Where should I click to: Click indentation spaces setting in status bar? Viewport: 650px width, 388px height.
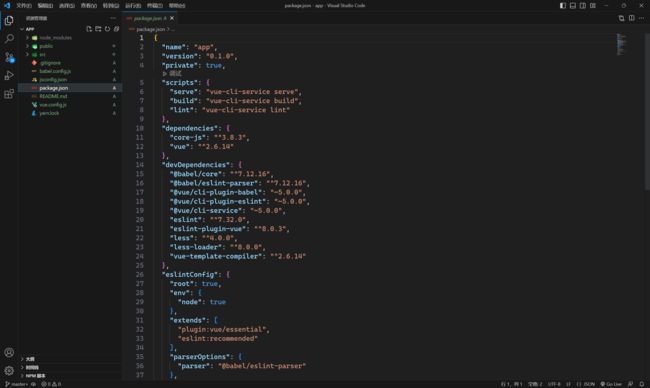[x=535, y=384]
